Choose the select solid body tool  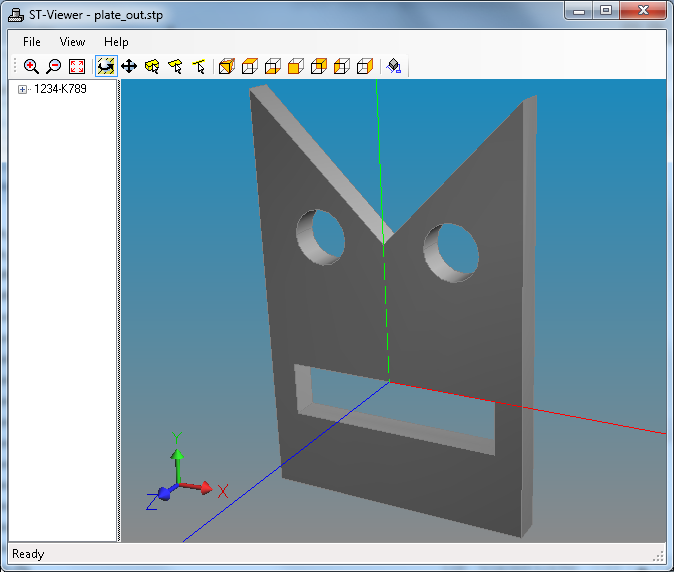pyautogui.click(x=152, y=66)
